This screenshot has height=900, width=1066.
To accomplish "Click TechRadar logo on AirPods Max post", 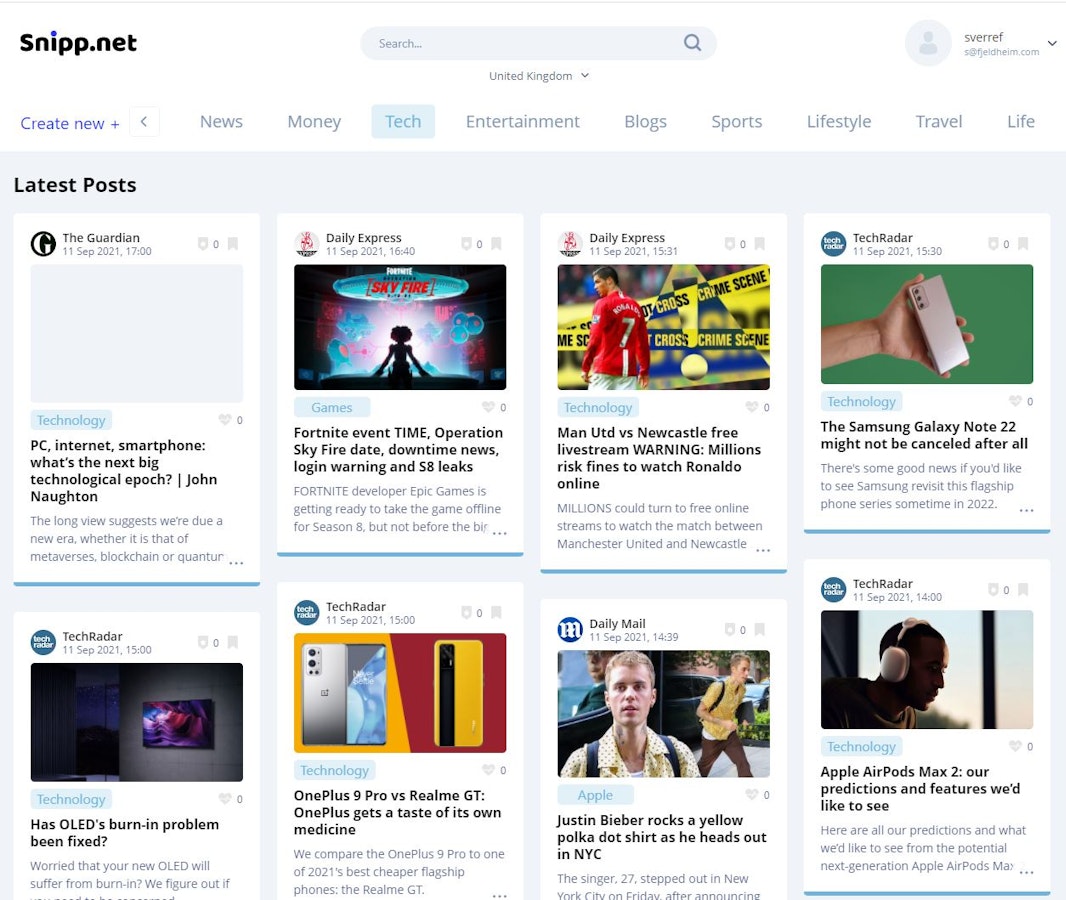I will (x=833, y=590).
